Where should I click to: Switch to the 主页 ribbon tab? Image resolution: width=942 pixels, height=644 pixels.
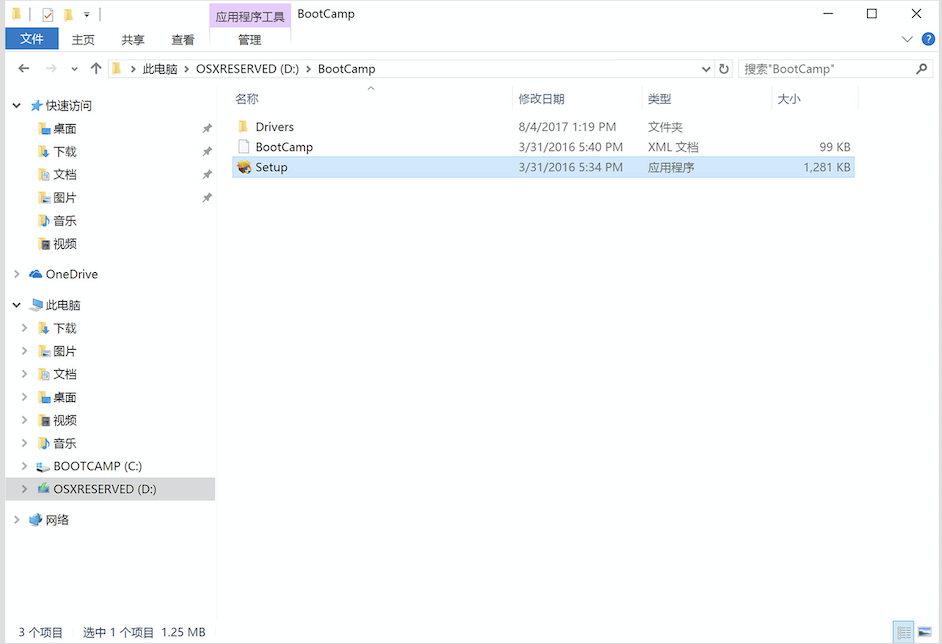83,40
